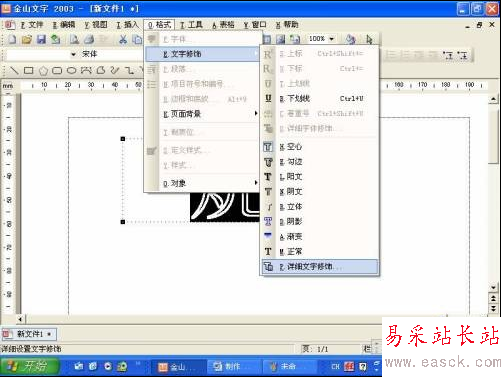This screenshot has height=377, width=502.
Task: Click the Open folder icon
Action: [27, 40]
